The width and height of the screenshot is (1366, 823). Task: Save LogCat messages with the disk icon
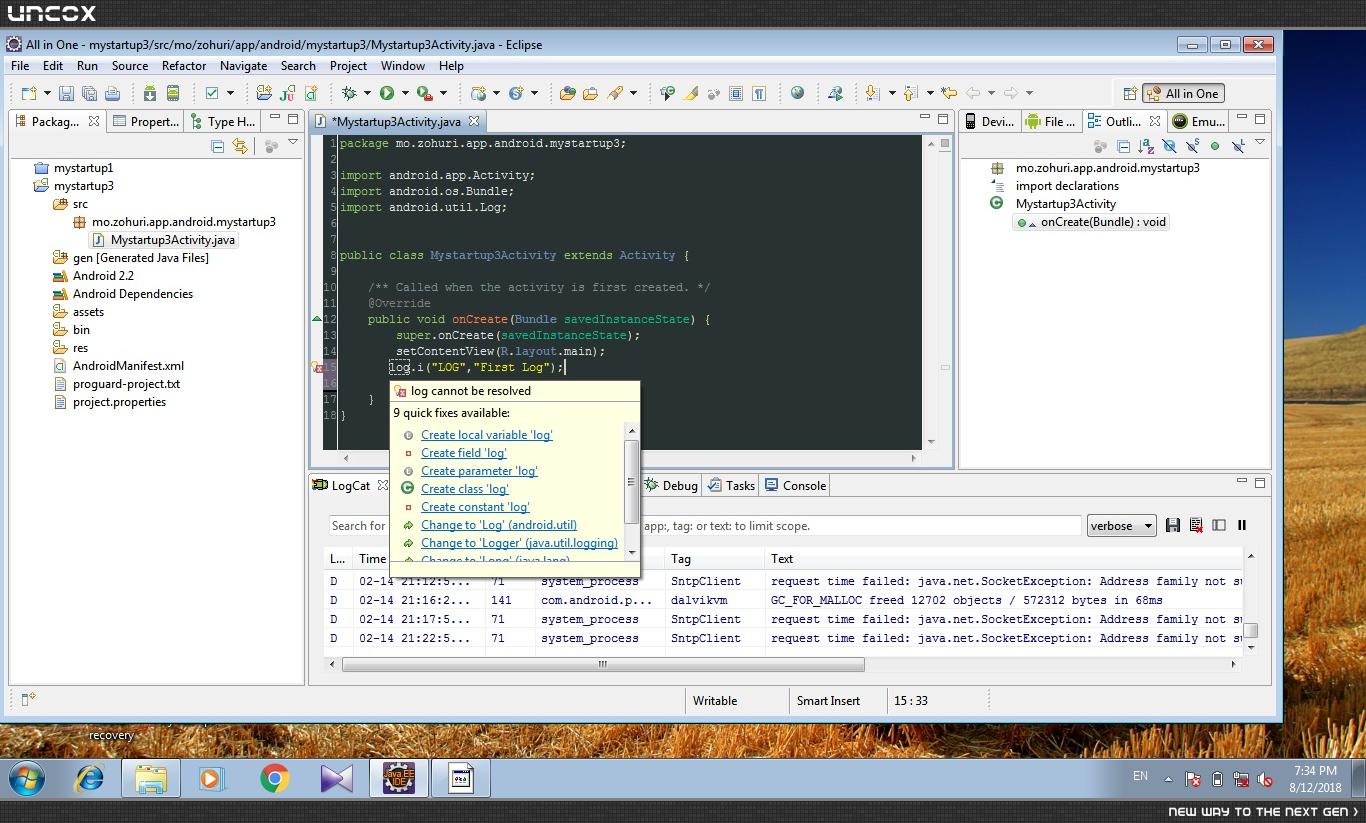coord(1173,525)
